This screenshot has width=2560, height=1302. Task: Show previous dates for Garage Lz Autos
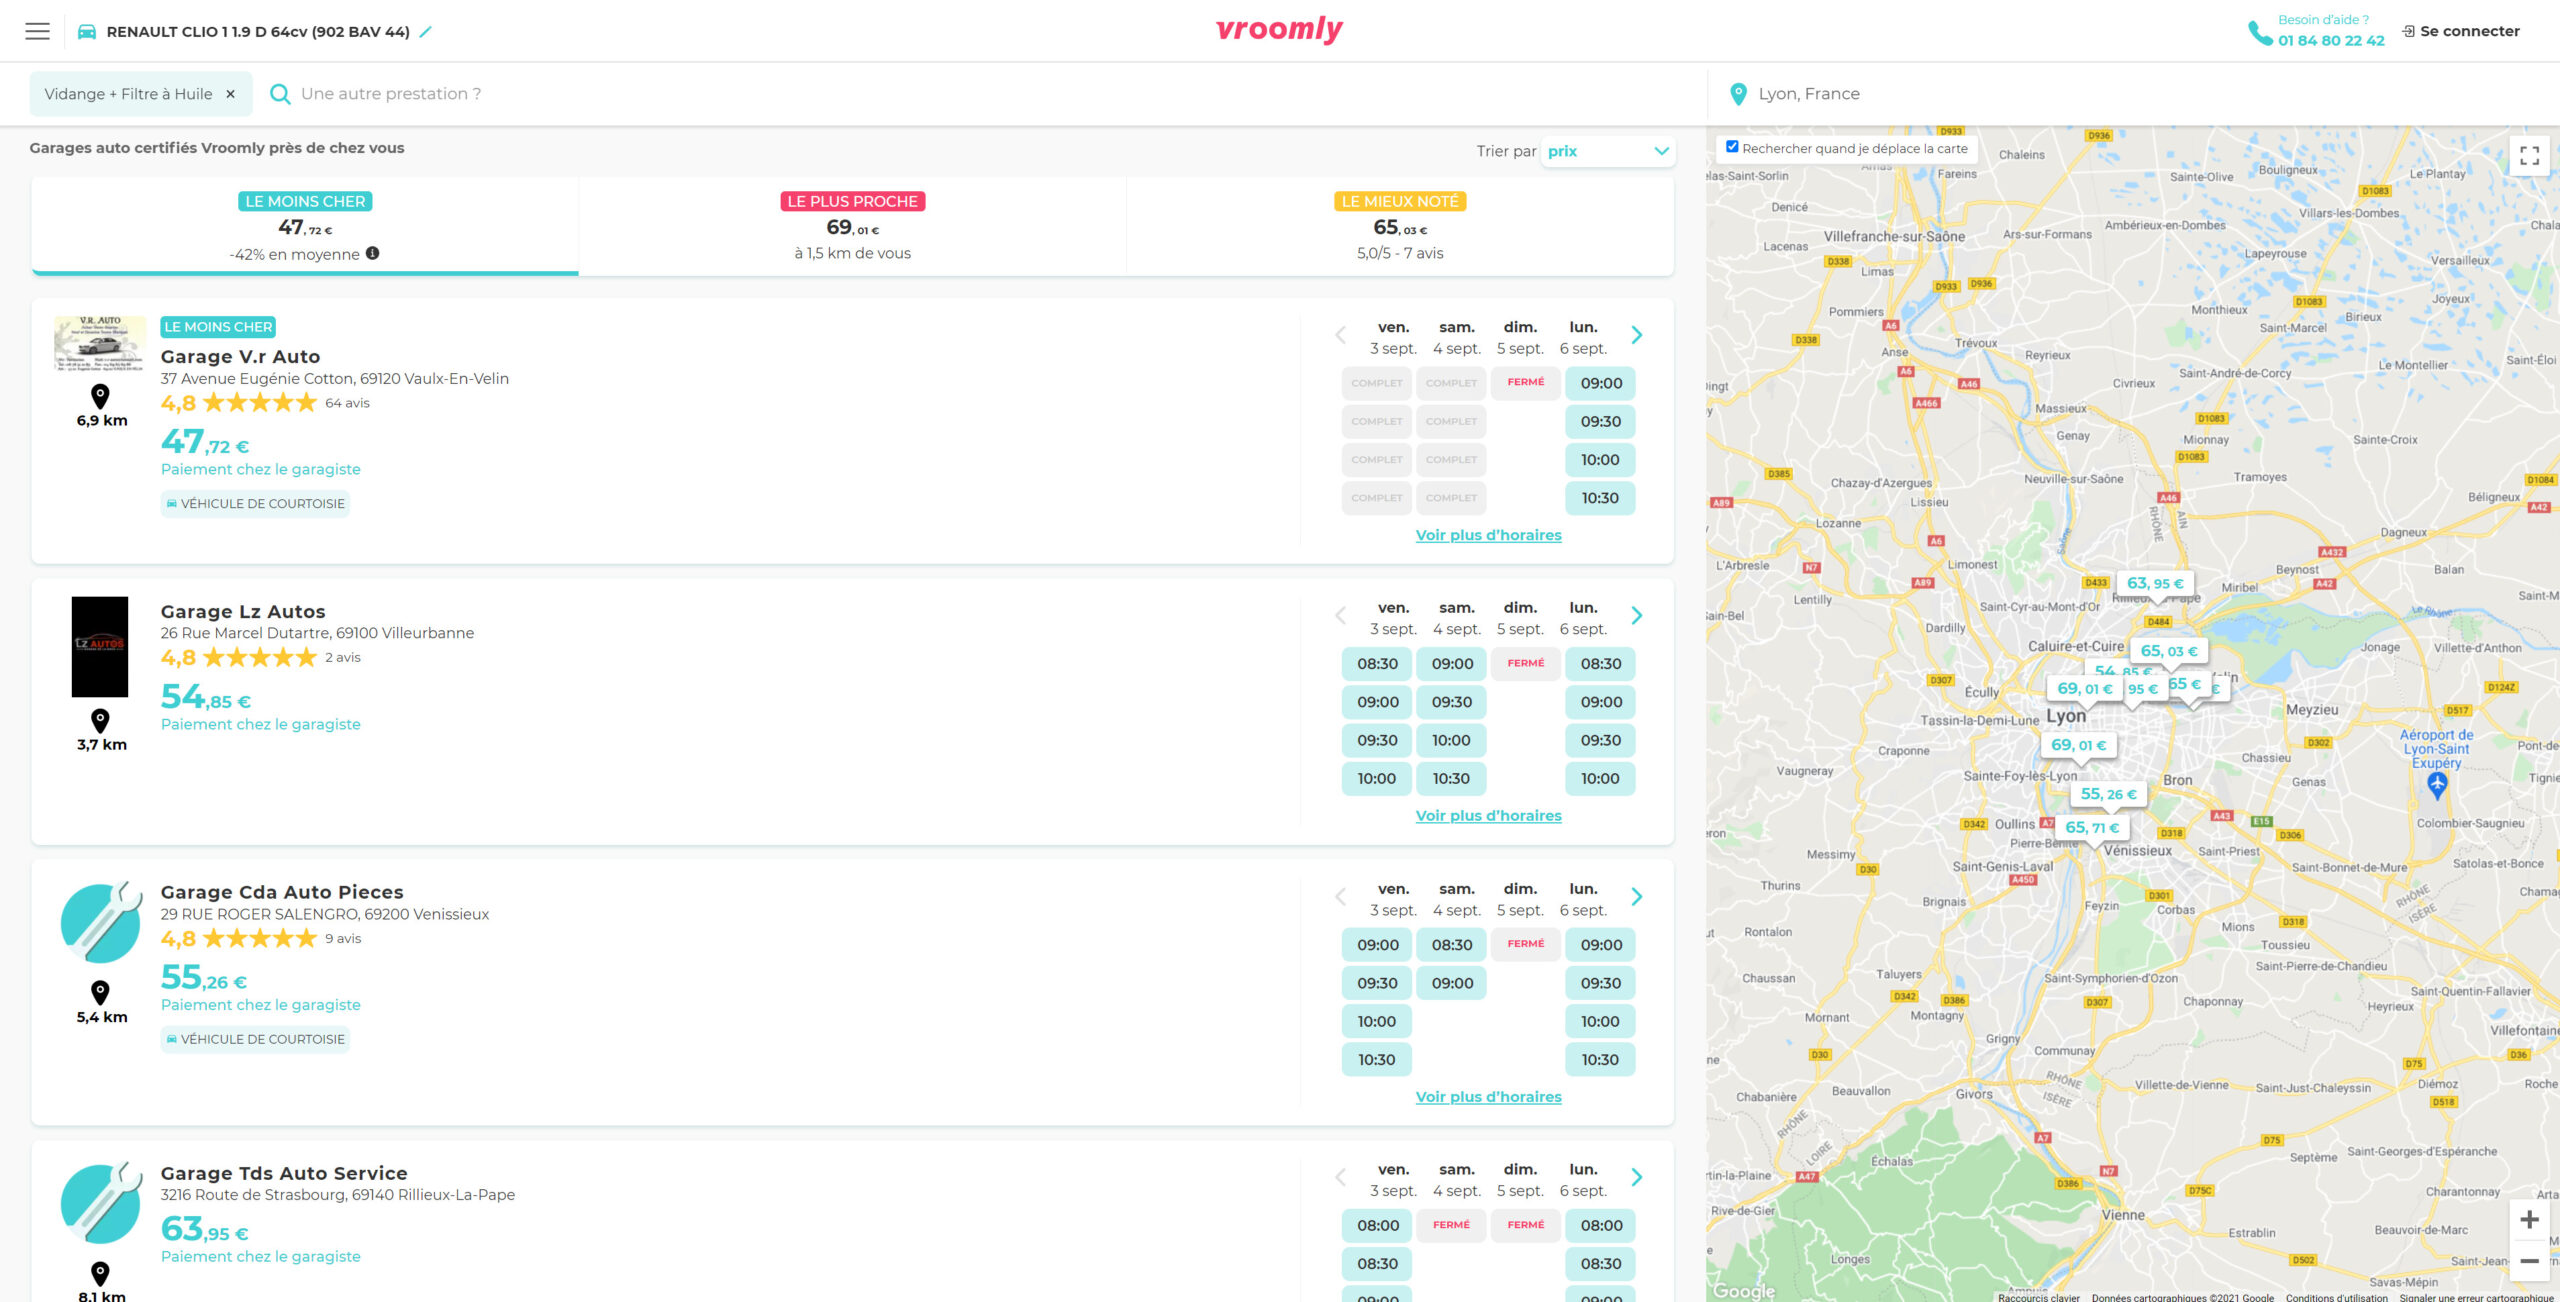coord(1341,615)
